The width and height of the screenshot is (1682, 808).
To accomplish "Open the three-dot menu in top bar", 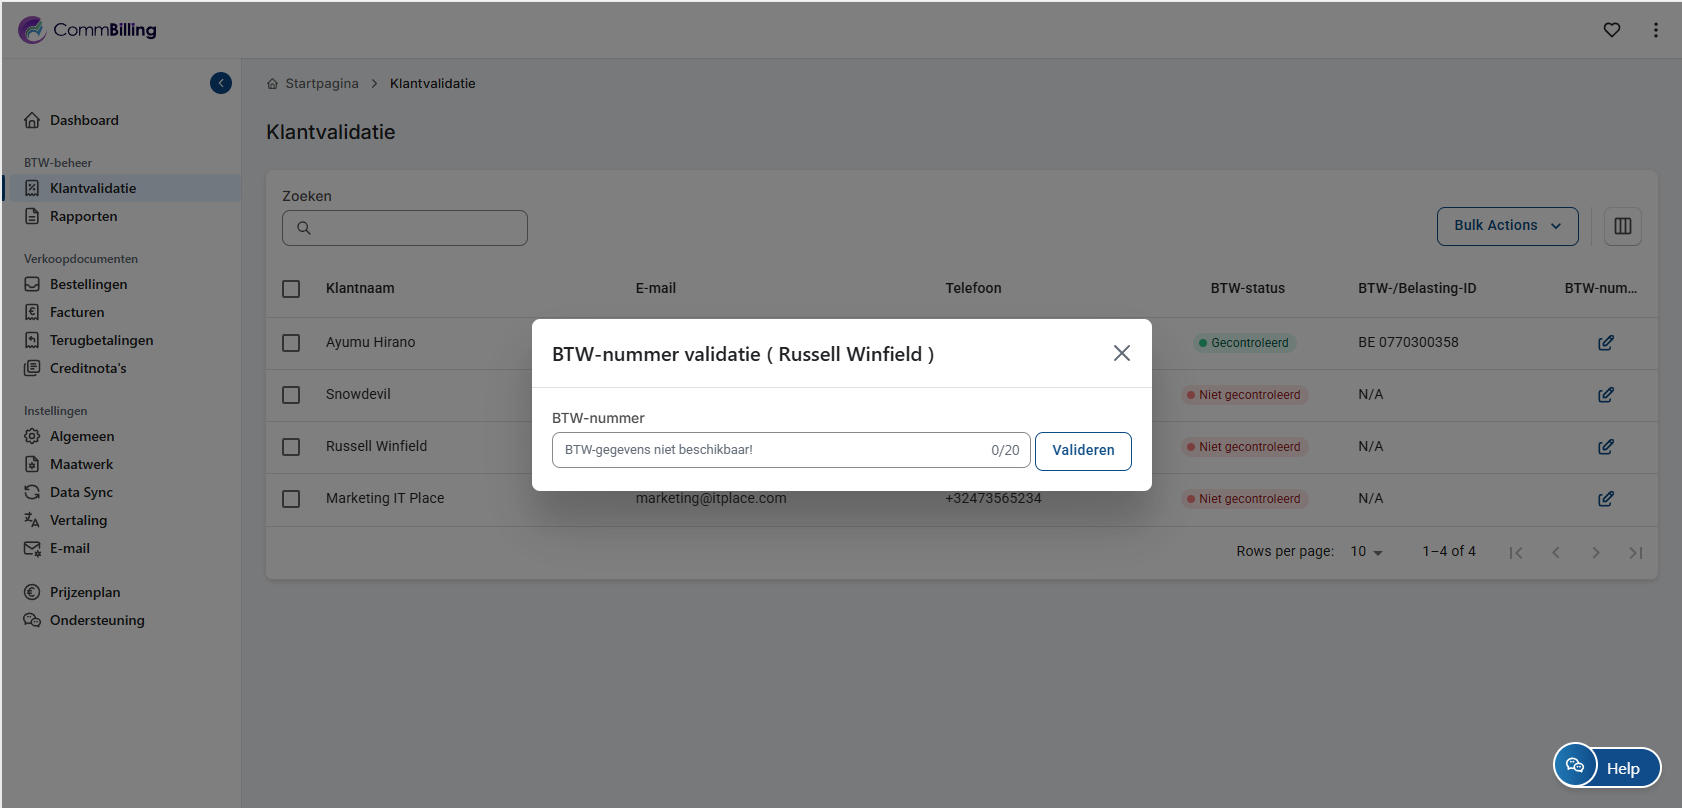I will [1655, 30].
